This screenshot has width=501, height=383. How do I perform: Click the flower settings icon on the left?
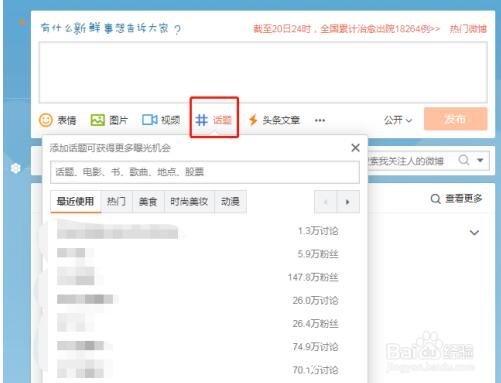coord(16,168)
